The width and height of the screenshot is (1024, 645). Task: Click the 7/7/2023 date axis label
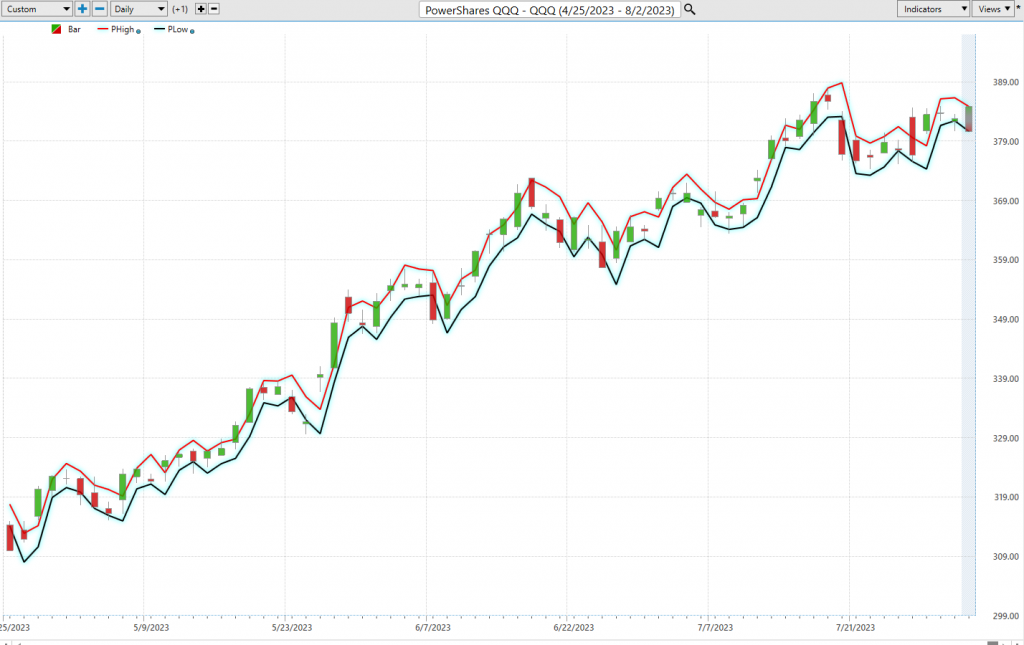coord(714,628)
